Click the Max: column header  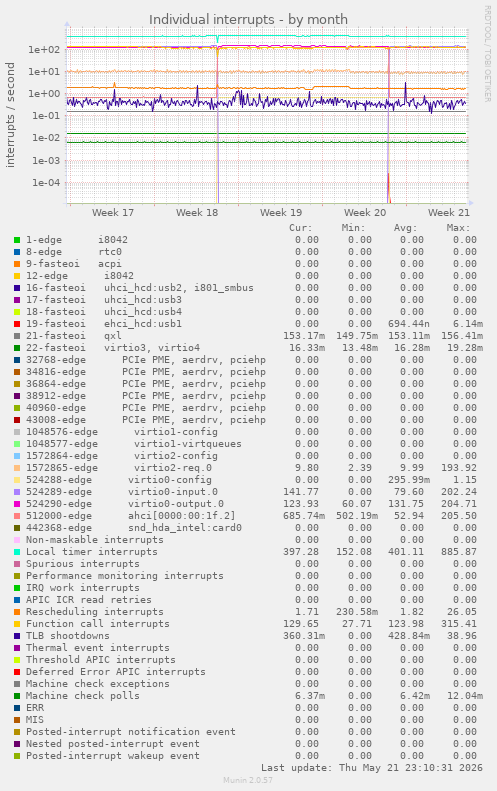458,228
